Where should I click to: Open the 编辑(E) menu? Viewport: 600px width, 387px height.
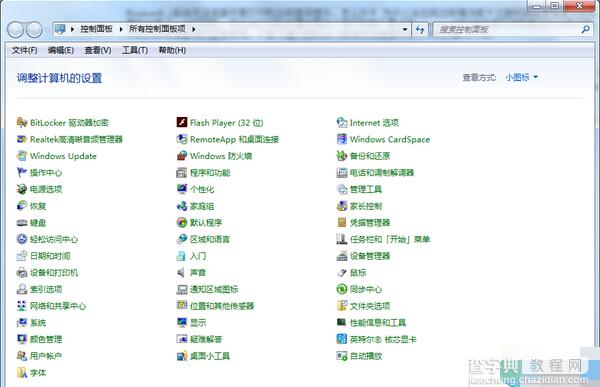click(61, 50)
